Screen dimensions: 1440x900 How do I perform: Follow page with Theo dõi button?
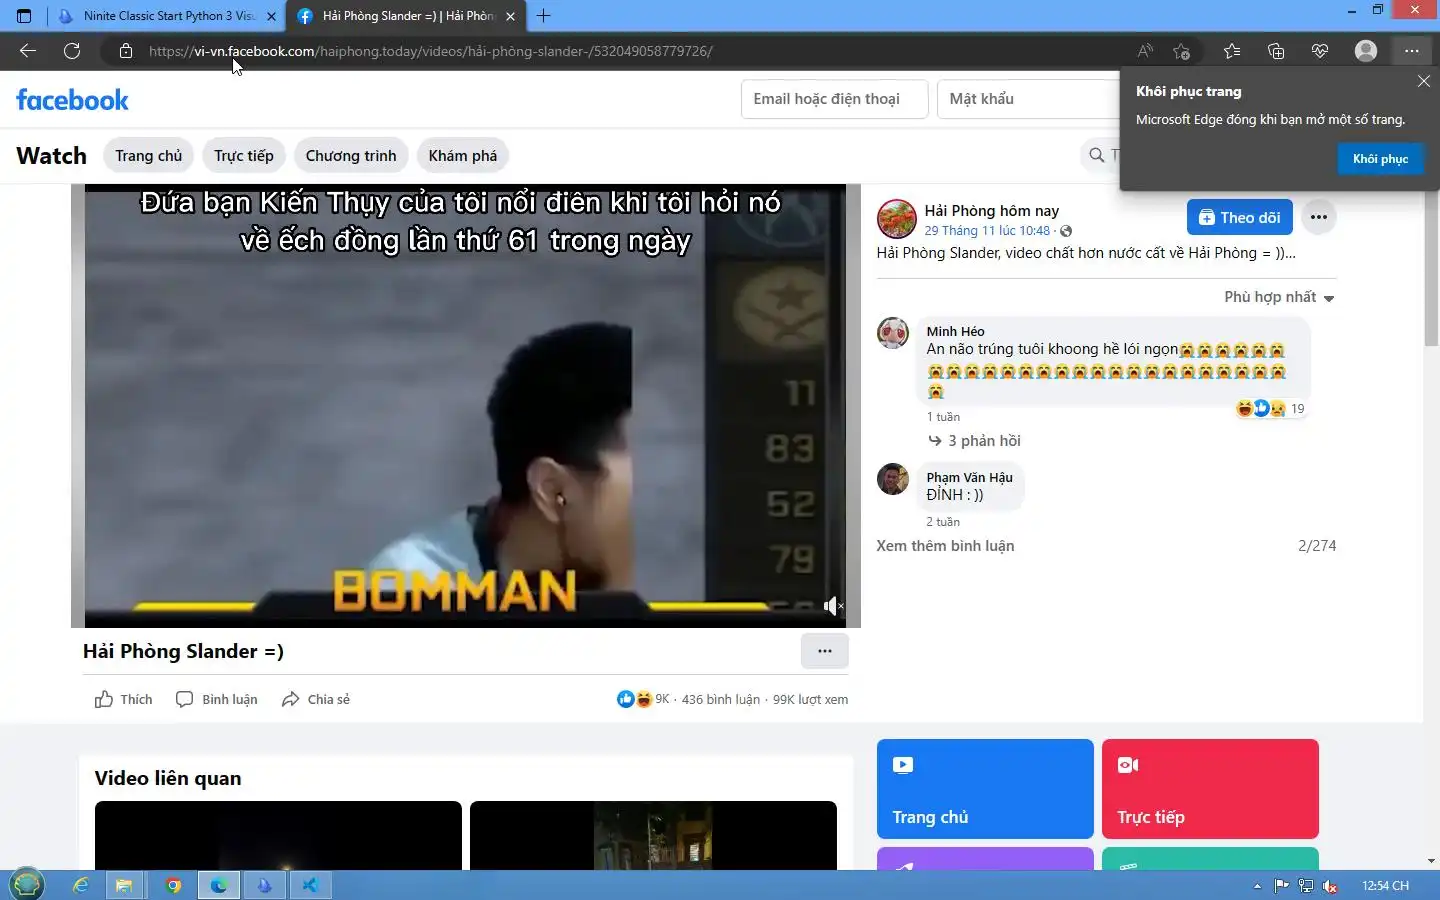pyautogui.click(x=1240, y=217)
